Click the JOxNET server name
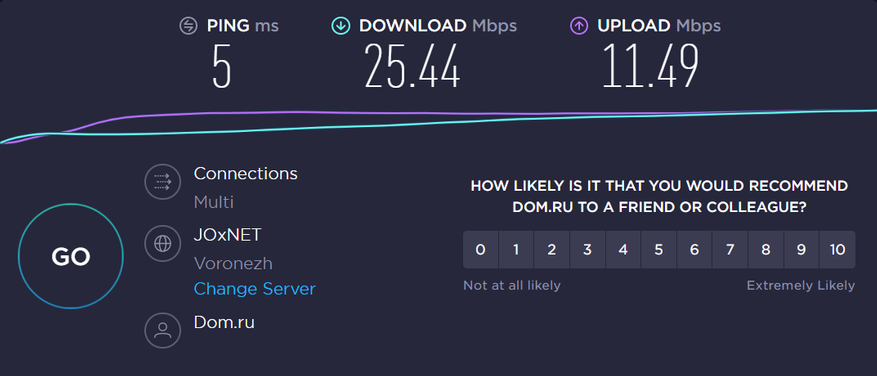This screenshot has width=877, height=376. (228, 234)
